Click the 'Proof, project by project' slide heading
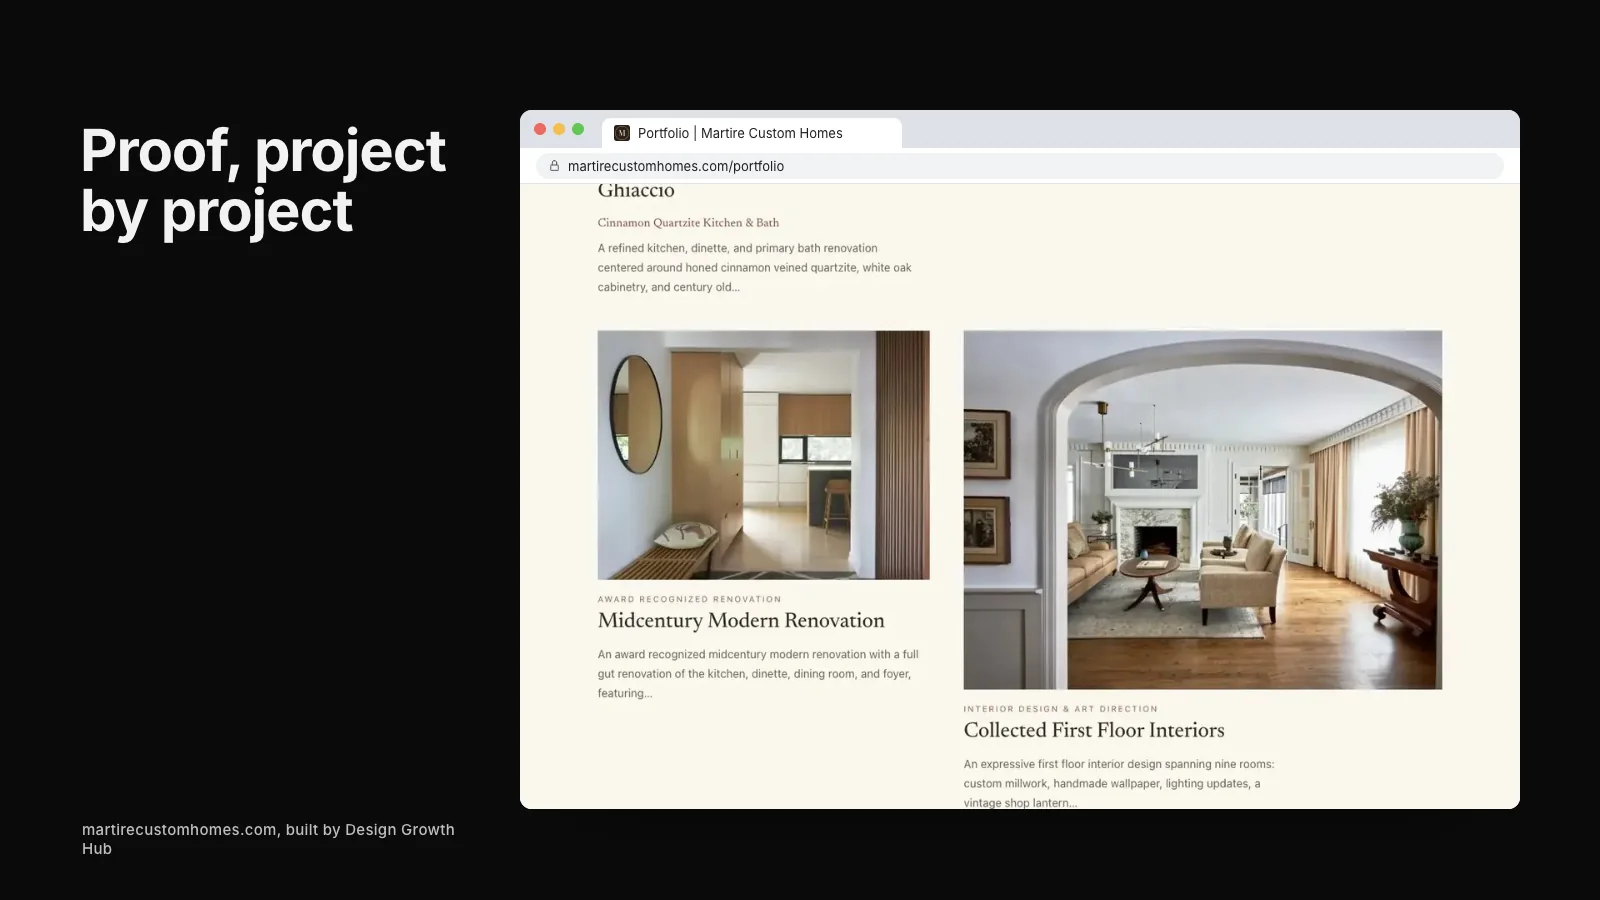The width and height of the screenshot is (1600, 900). click(x=263, y=182)
